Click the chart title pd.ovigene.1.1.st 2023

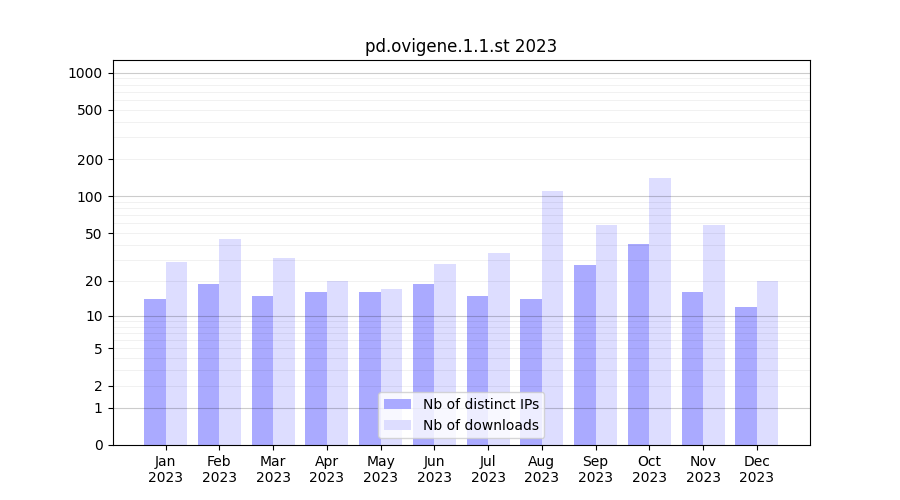click(x=460, y=46)
